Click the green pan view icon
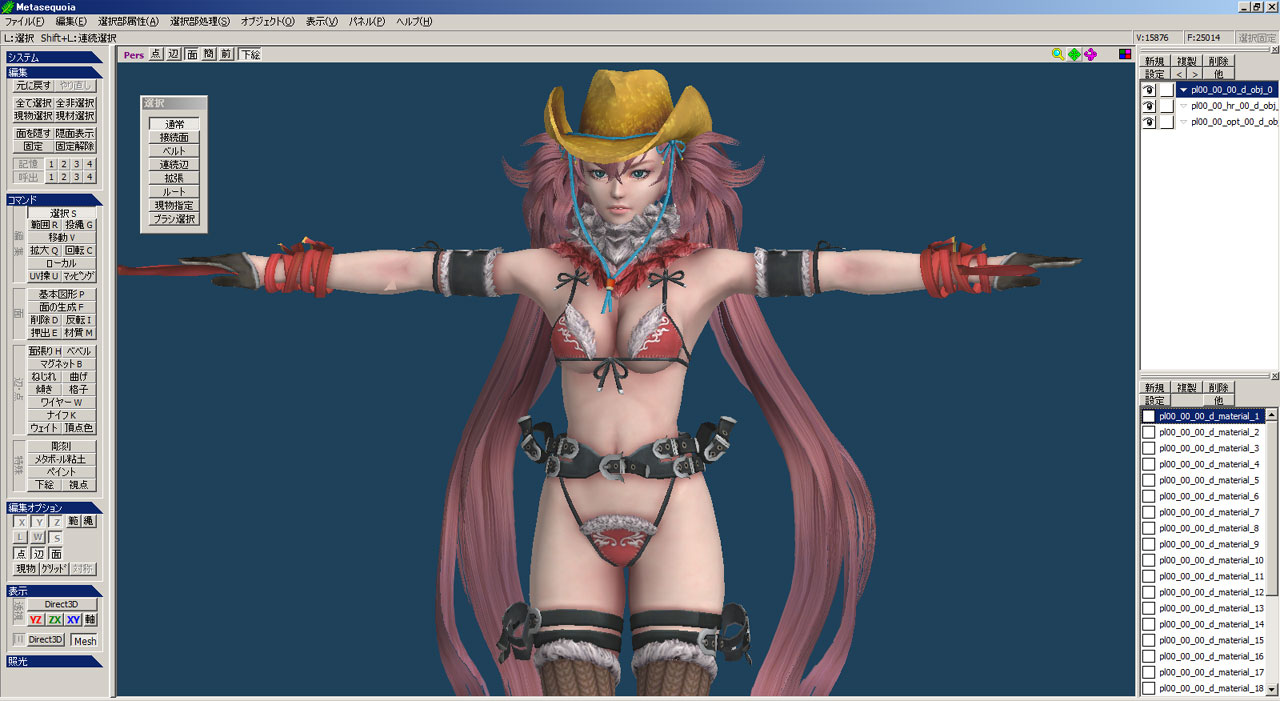This screenshot has height=701, width=1280. tap(1074, 55)
